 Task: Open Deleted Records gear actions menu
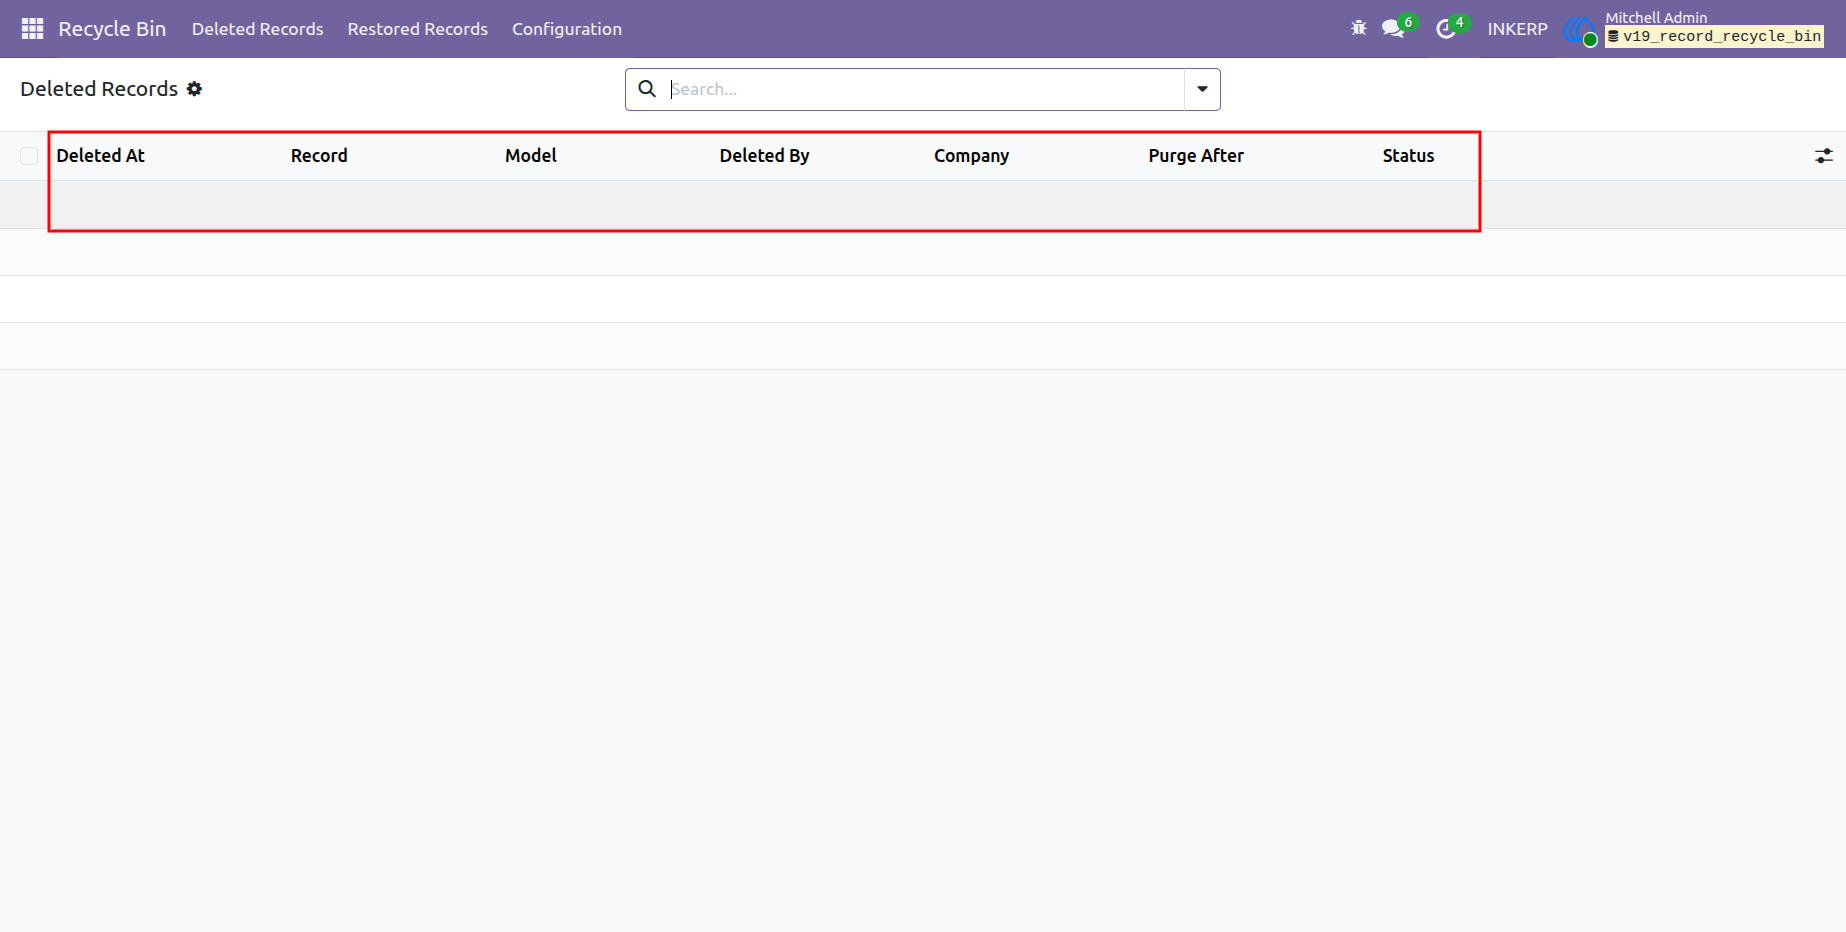coord(194,89)
